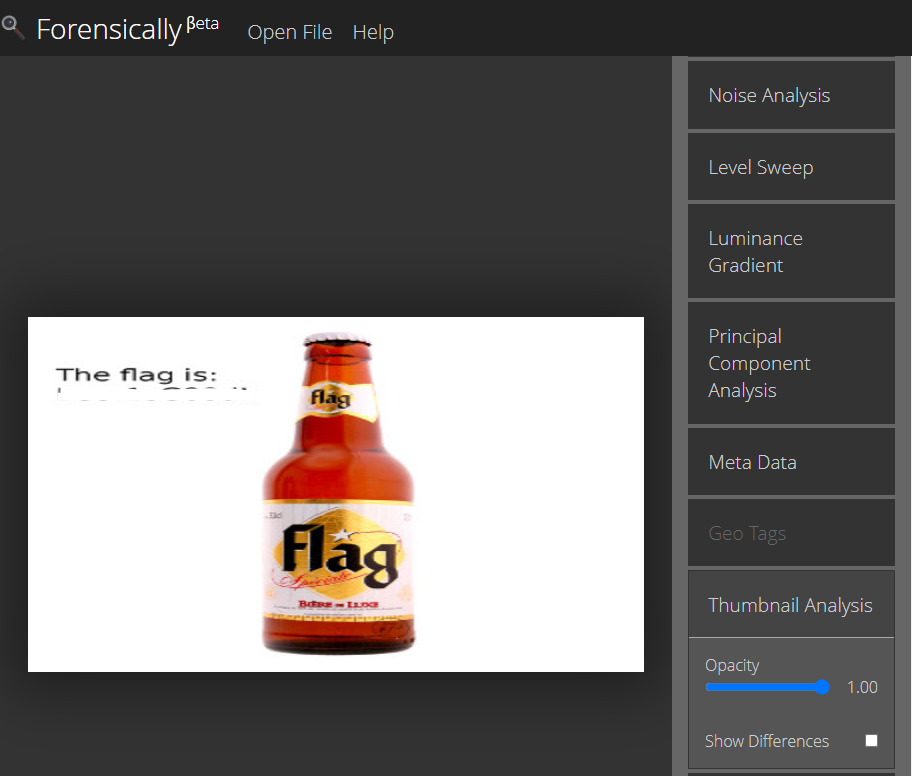Click the Geo Tags panel
This screenshot has width=912, height=776.
click(791, 533)
